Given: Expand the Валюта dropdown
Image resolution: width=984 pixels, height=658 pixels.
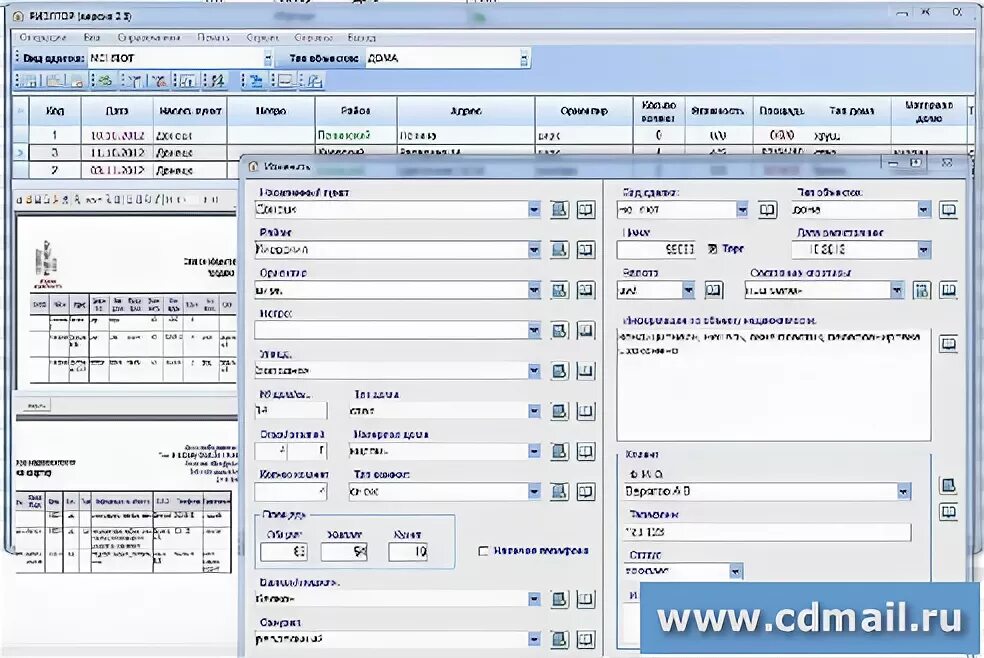Looking at the screenshot, I should [x=688, y=290].
